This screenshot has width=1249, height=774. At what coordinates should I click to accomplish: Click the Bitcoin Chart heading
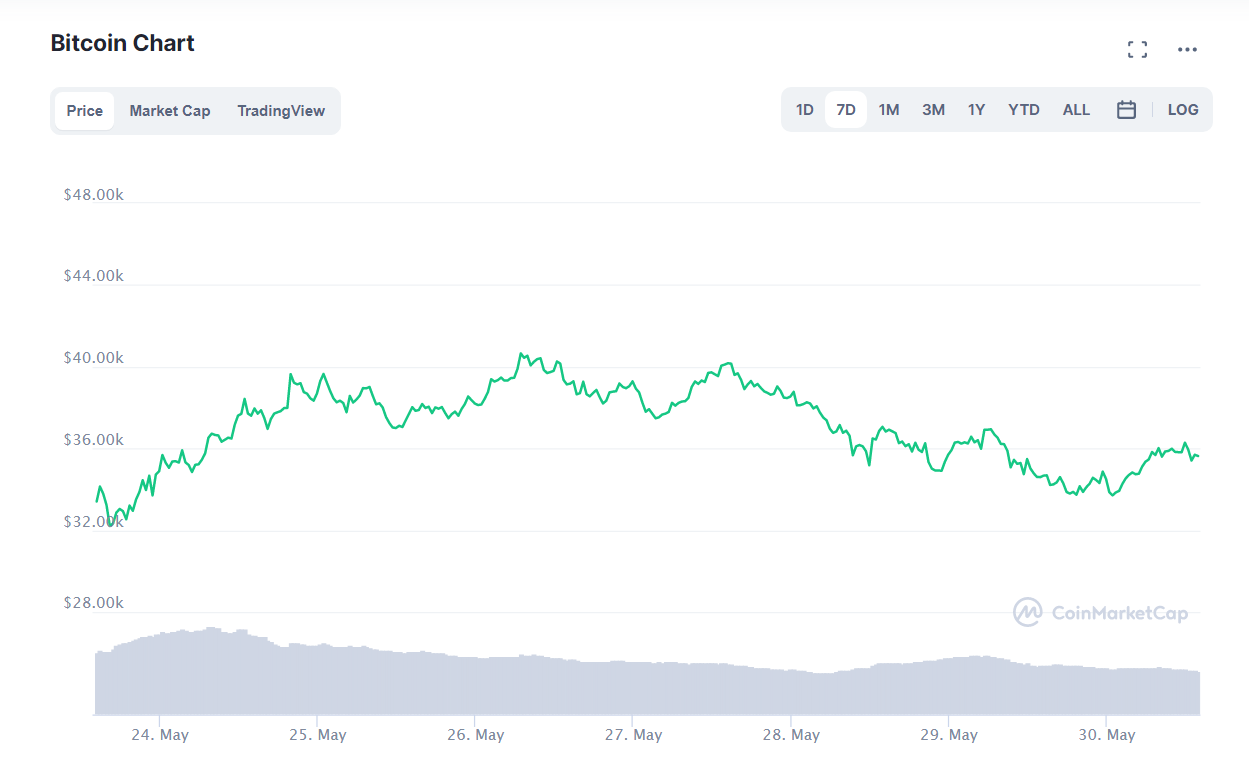pyautogui.click(x=122, y=43)
